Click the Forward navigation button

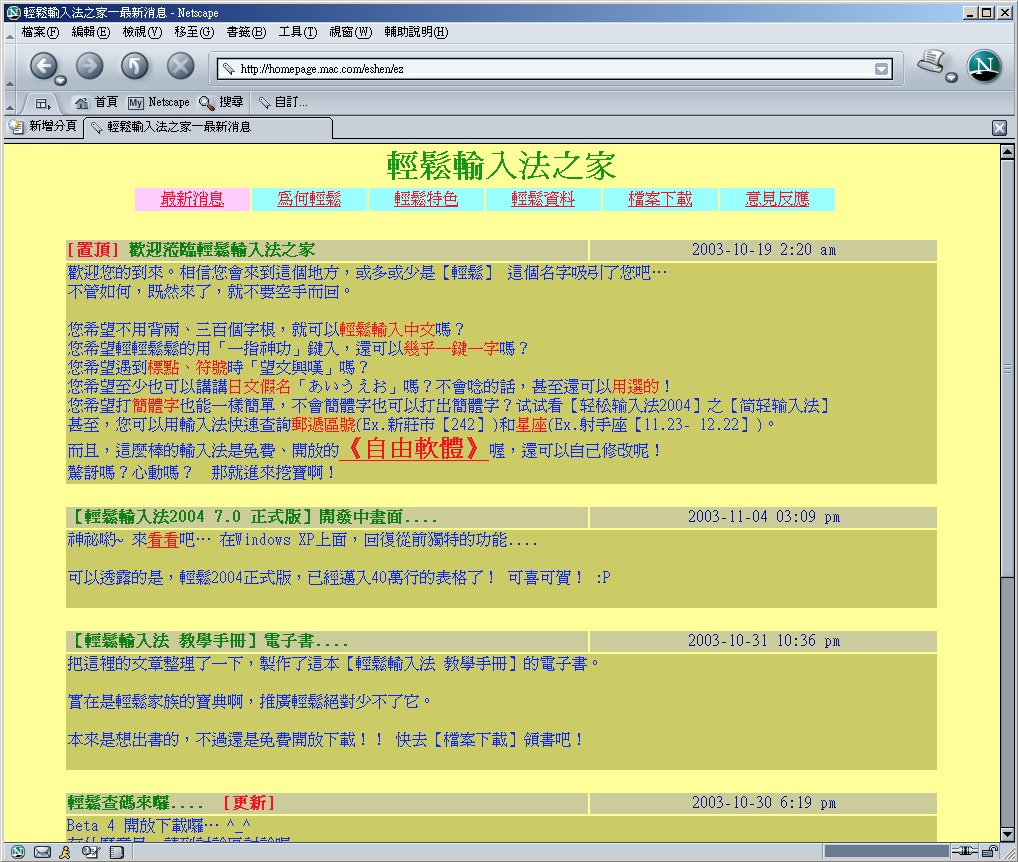[89, 66]
